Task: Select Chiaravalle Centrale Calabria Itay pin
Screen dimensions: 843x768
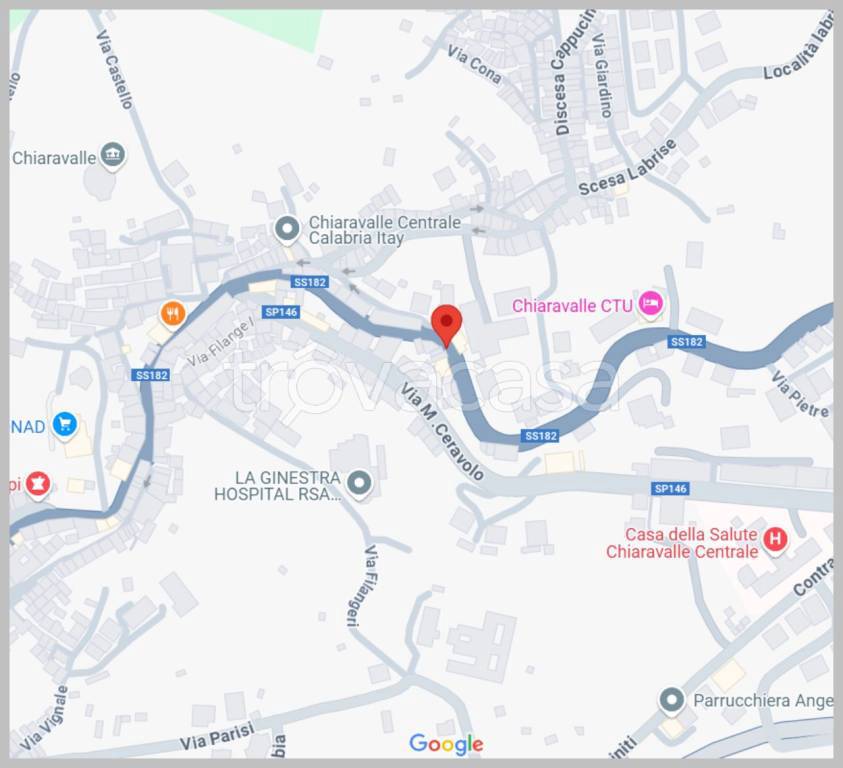Action: point(287,229)
